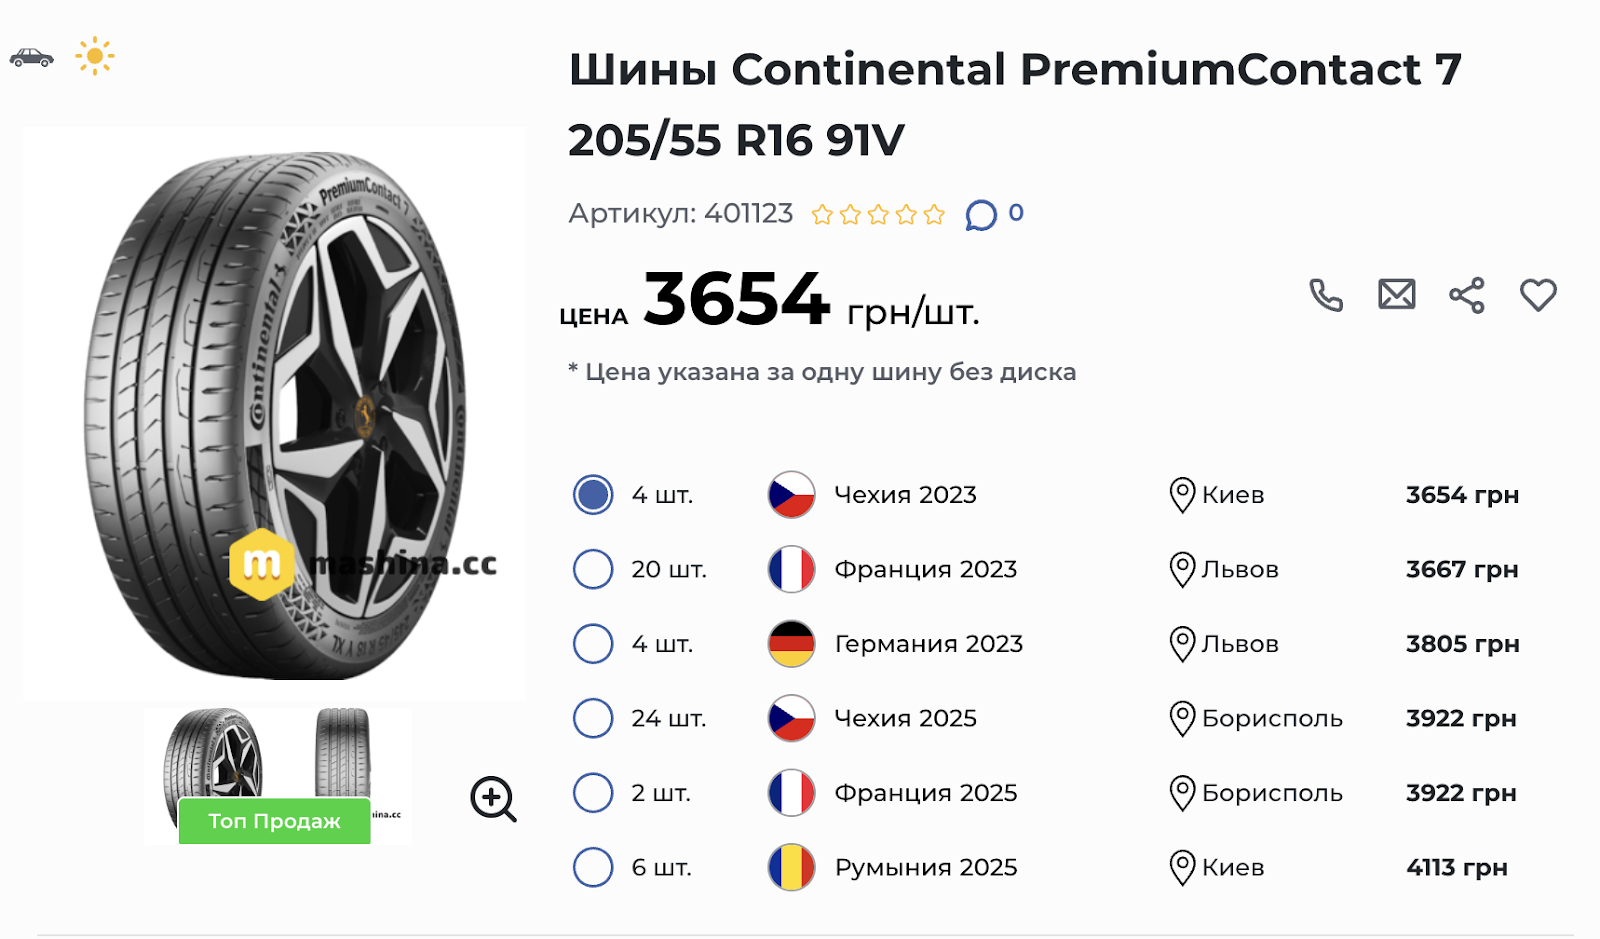
Task: Add tire to favorites with heart icon
Action: coord(1538,295)
